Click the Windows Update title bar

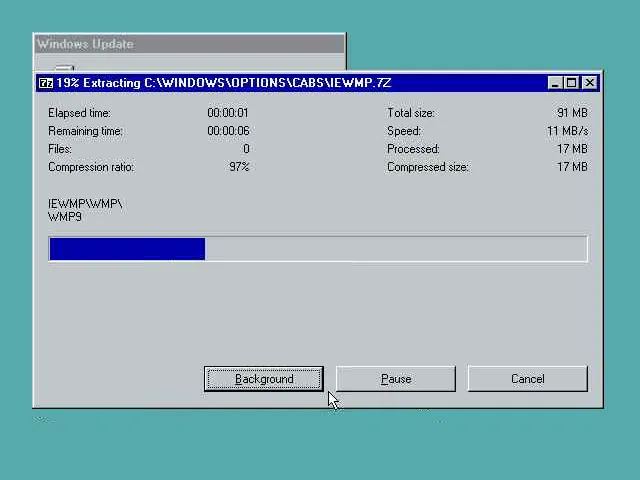(189, 44)
